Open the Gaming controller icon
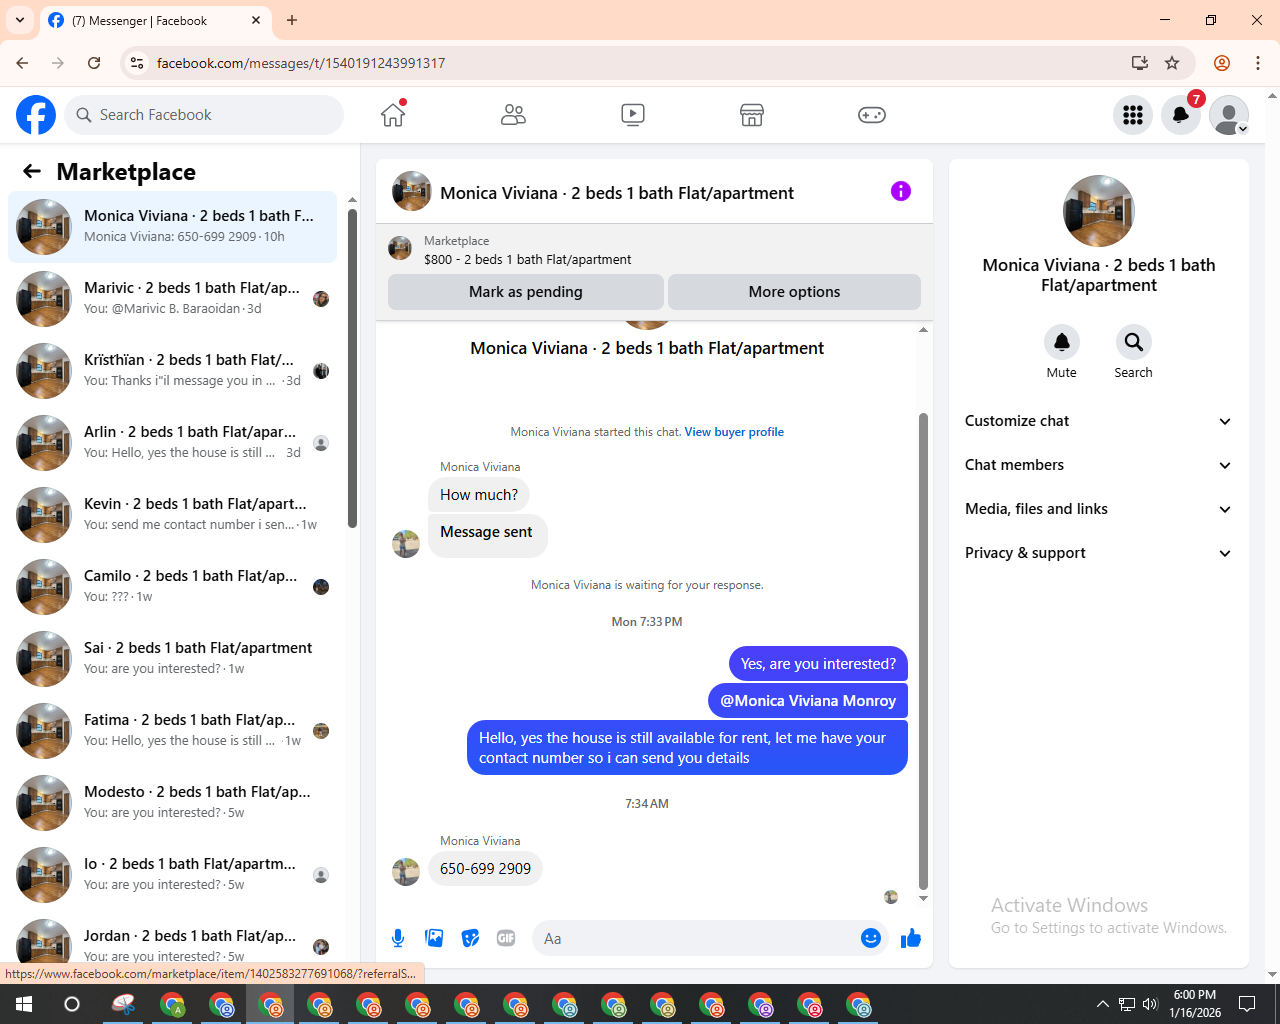 coord(872,115)
